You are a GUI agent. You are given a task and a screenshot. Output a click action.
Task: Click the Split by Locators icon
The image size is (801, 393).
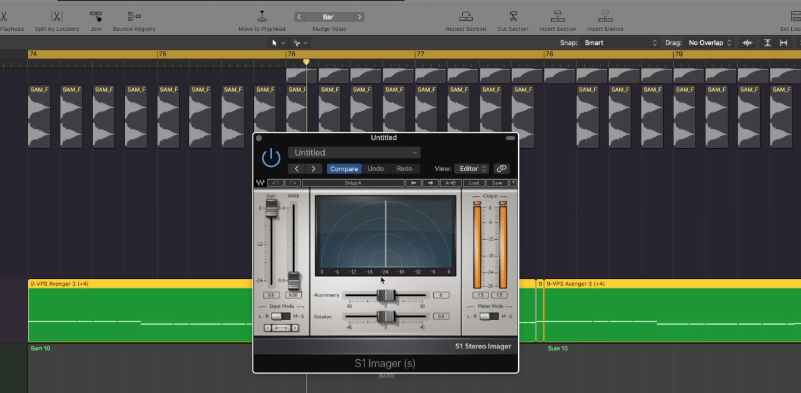pos(57,16)
